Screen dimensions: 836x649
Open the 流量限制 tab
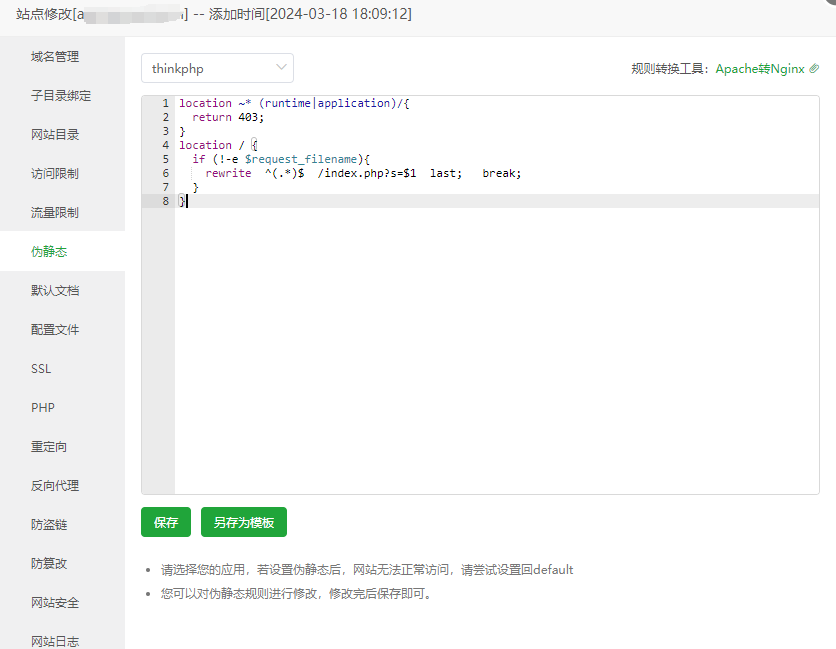point(55,213)
